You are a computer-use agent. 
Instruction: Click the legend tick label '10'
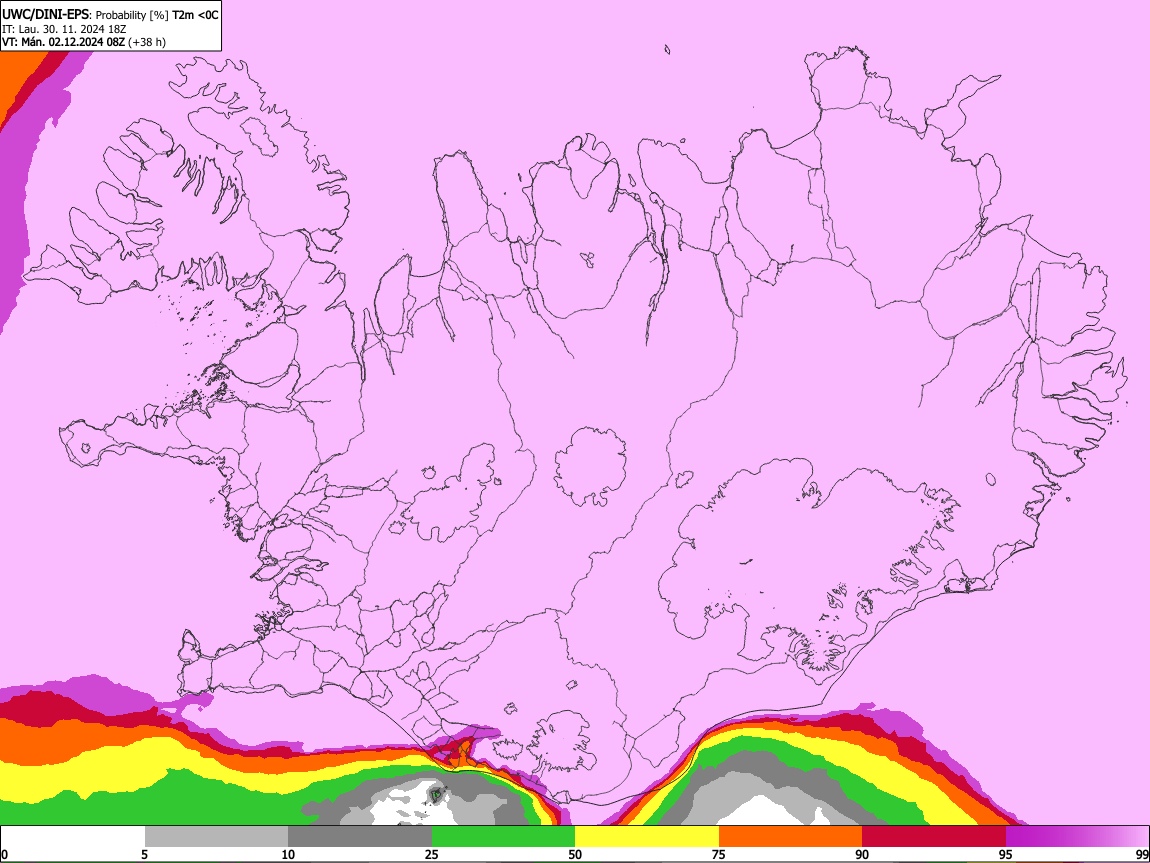(288, 855)
